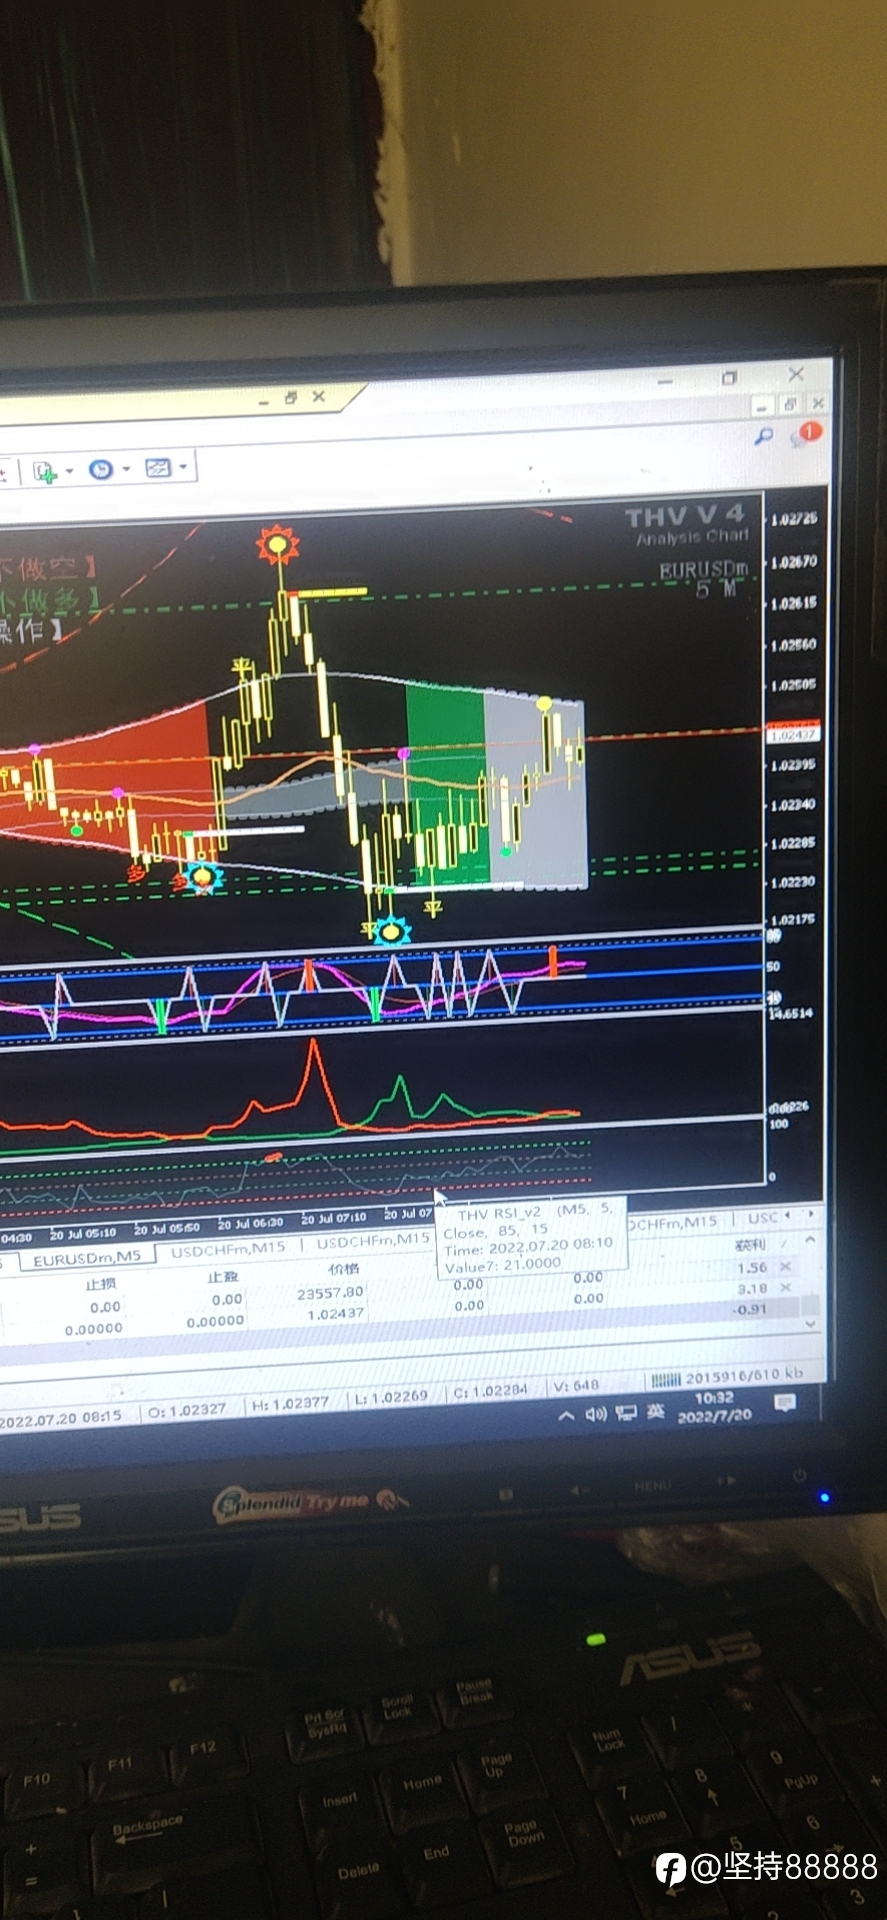
Task: Close the order row showing profit 3.18
Action: pyautogui.click(x=786, y=1287)
